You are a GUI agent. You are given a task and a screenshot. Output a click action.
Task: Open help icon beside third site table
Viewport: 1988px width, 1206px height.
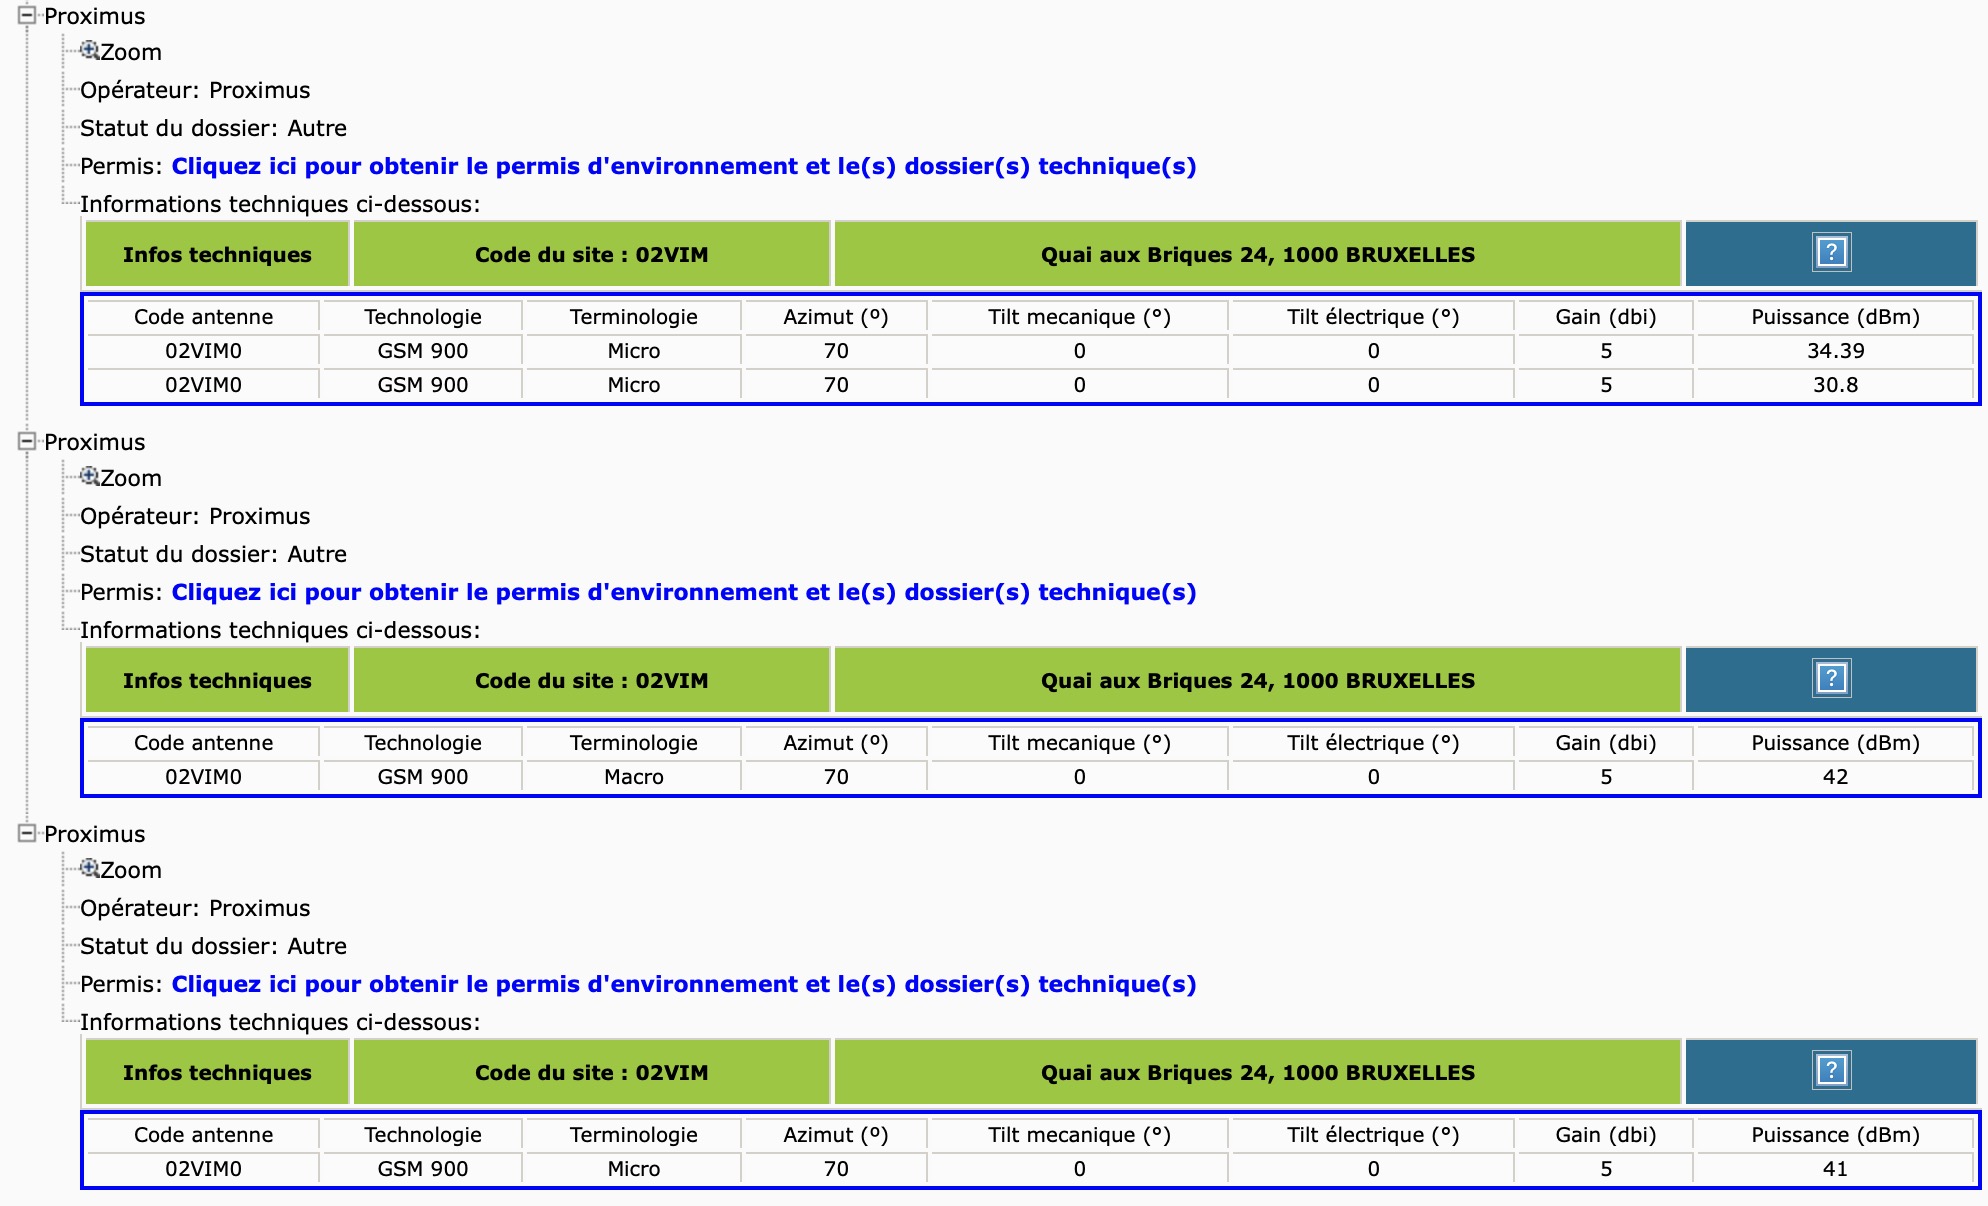point(1831,1071)
